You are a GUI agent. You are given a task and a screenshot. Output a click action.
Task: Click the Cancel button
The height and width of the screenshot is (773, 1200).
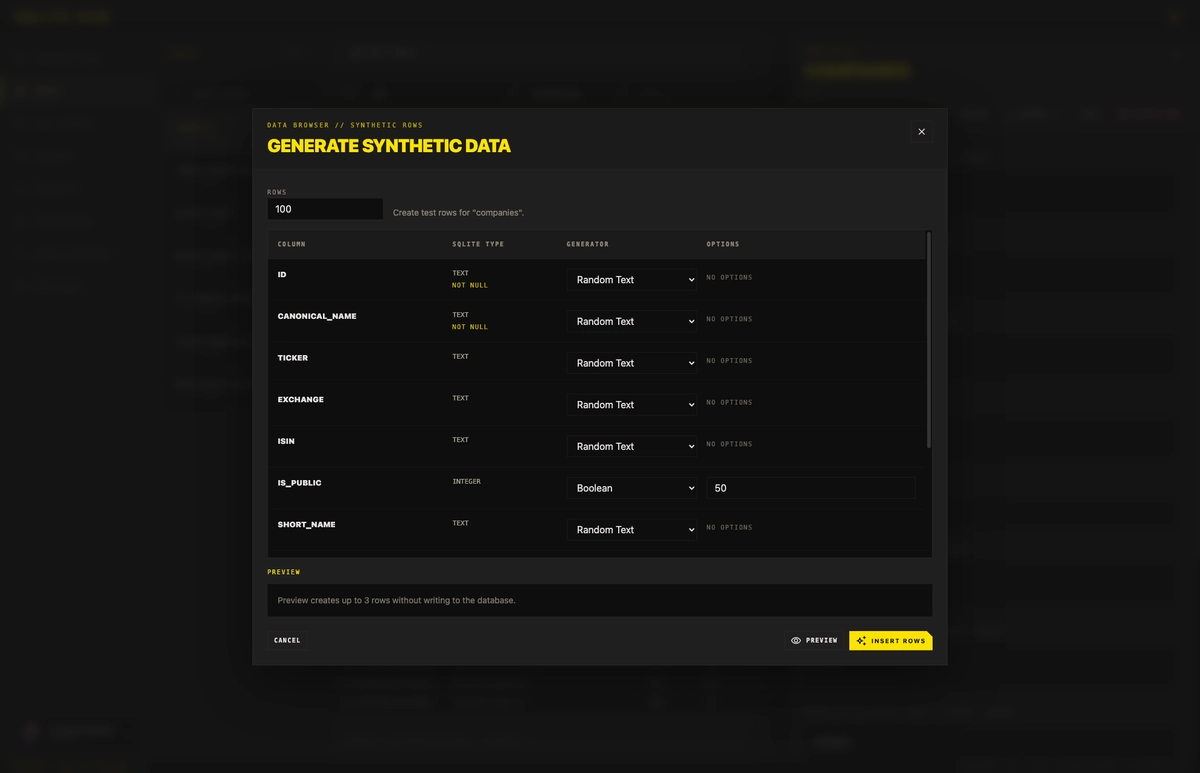pyautogui.click(x=287, y=640)
